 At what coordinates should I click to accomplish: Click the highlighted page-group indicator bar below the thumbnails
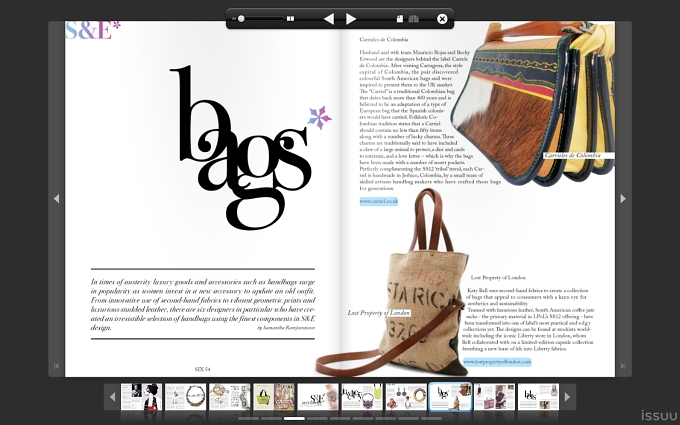click(x=294, y=418)
